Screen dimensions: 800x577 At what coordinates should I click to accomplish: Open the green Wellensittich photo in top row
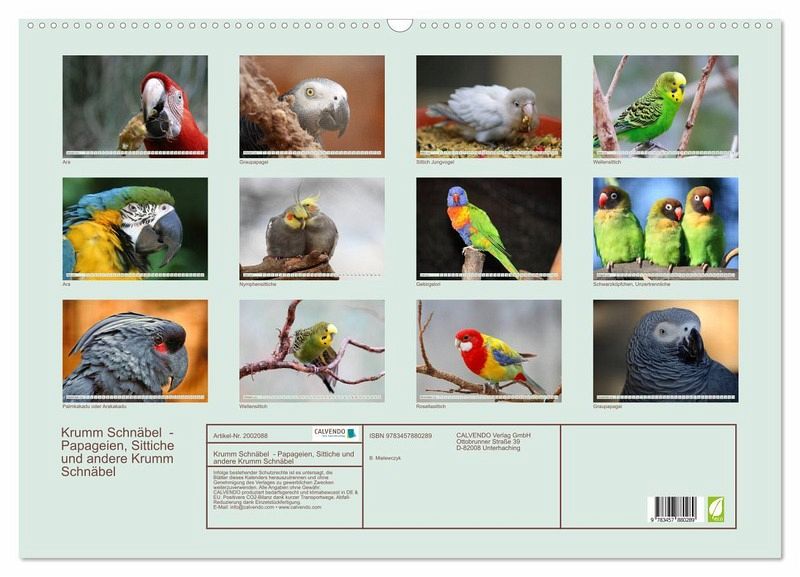pos(665,107)
